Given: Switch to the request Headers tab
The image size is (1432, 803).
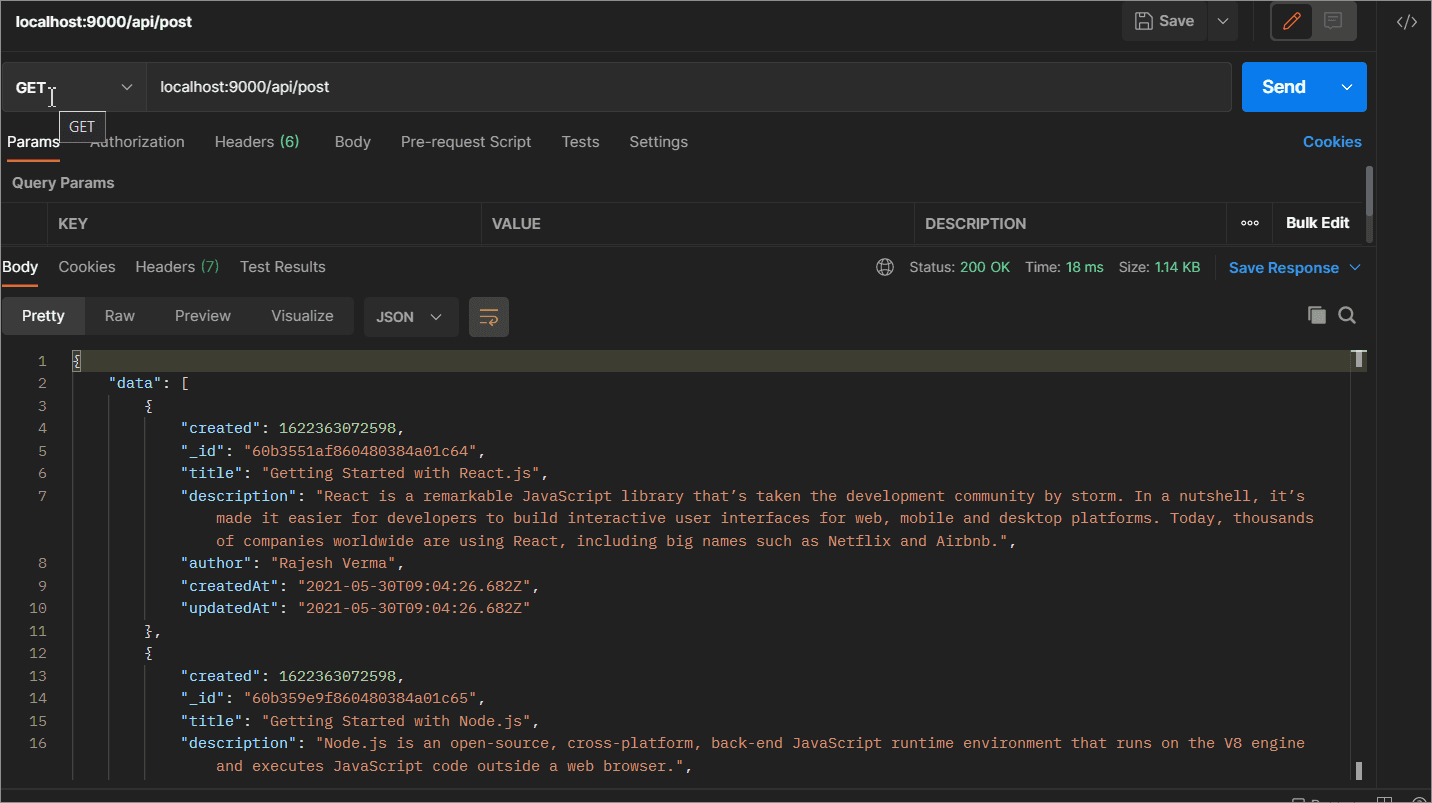Looking at the screenshot, I should tap(256, 142).
